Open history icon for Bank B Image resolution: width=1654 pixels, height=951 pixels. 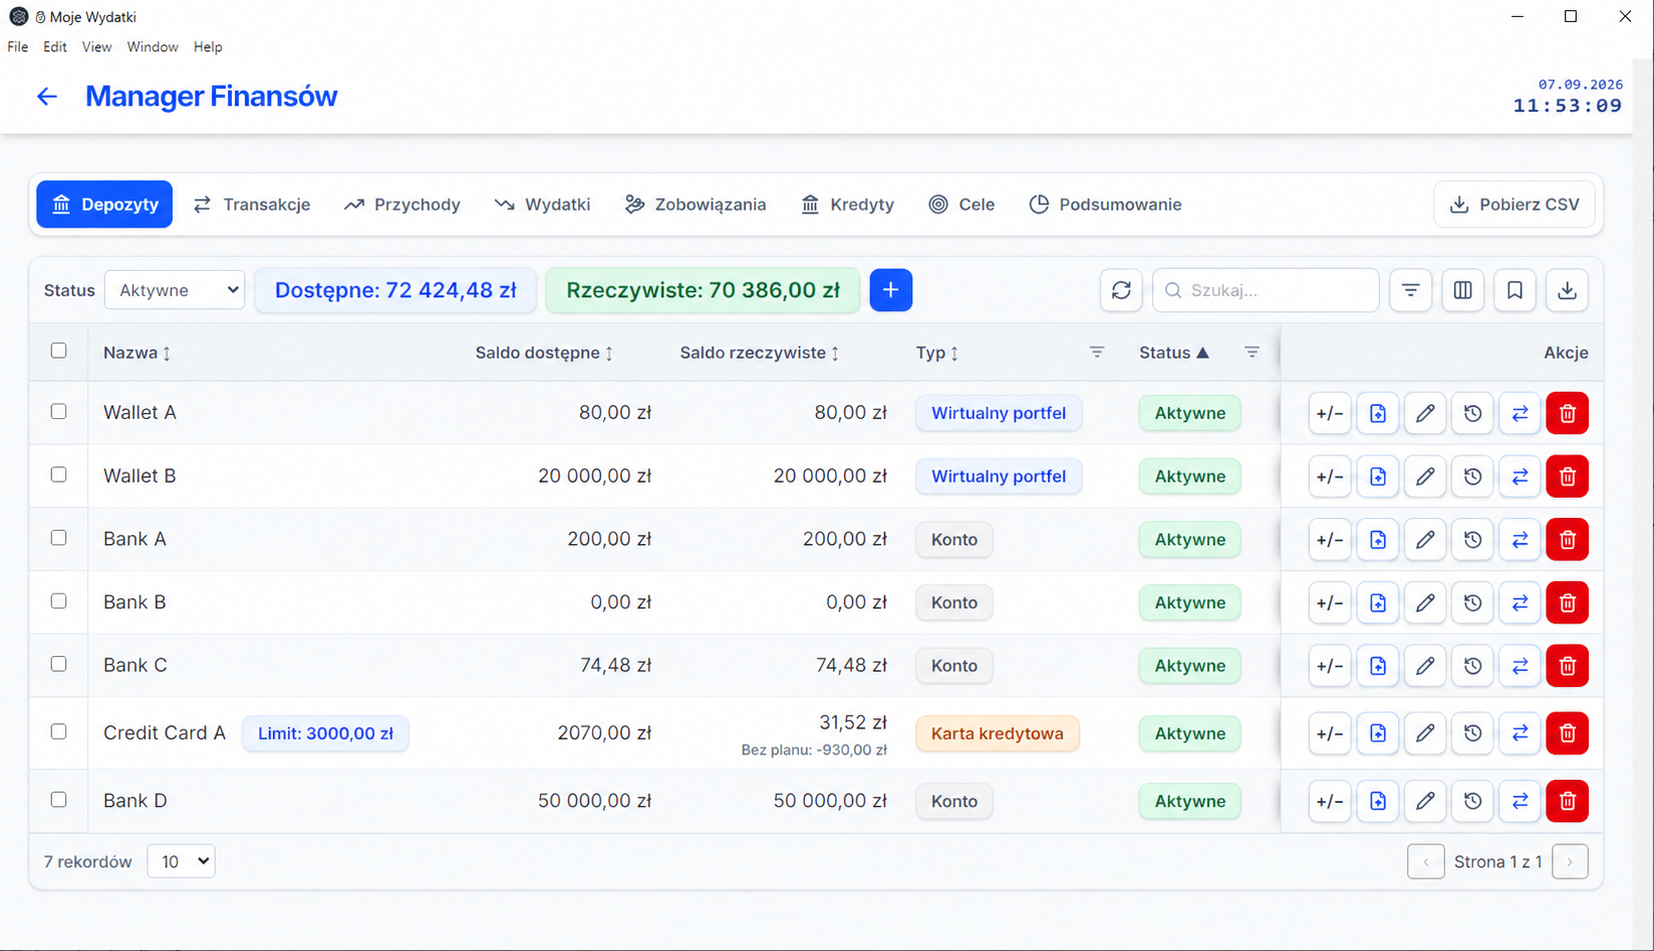pyautogui.click(x=1473, y=602)
